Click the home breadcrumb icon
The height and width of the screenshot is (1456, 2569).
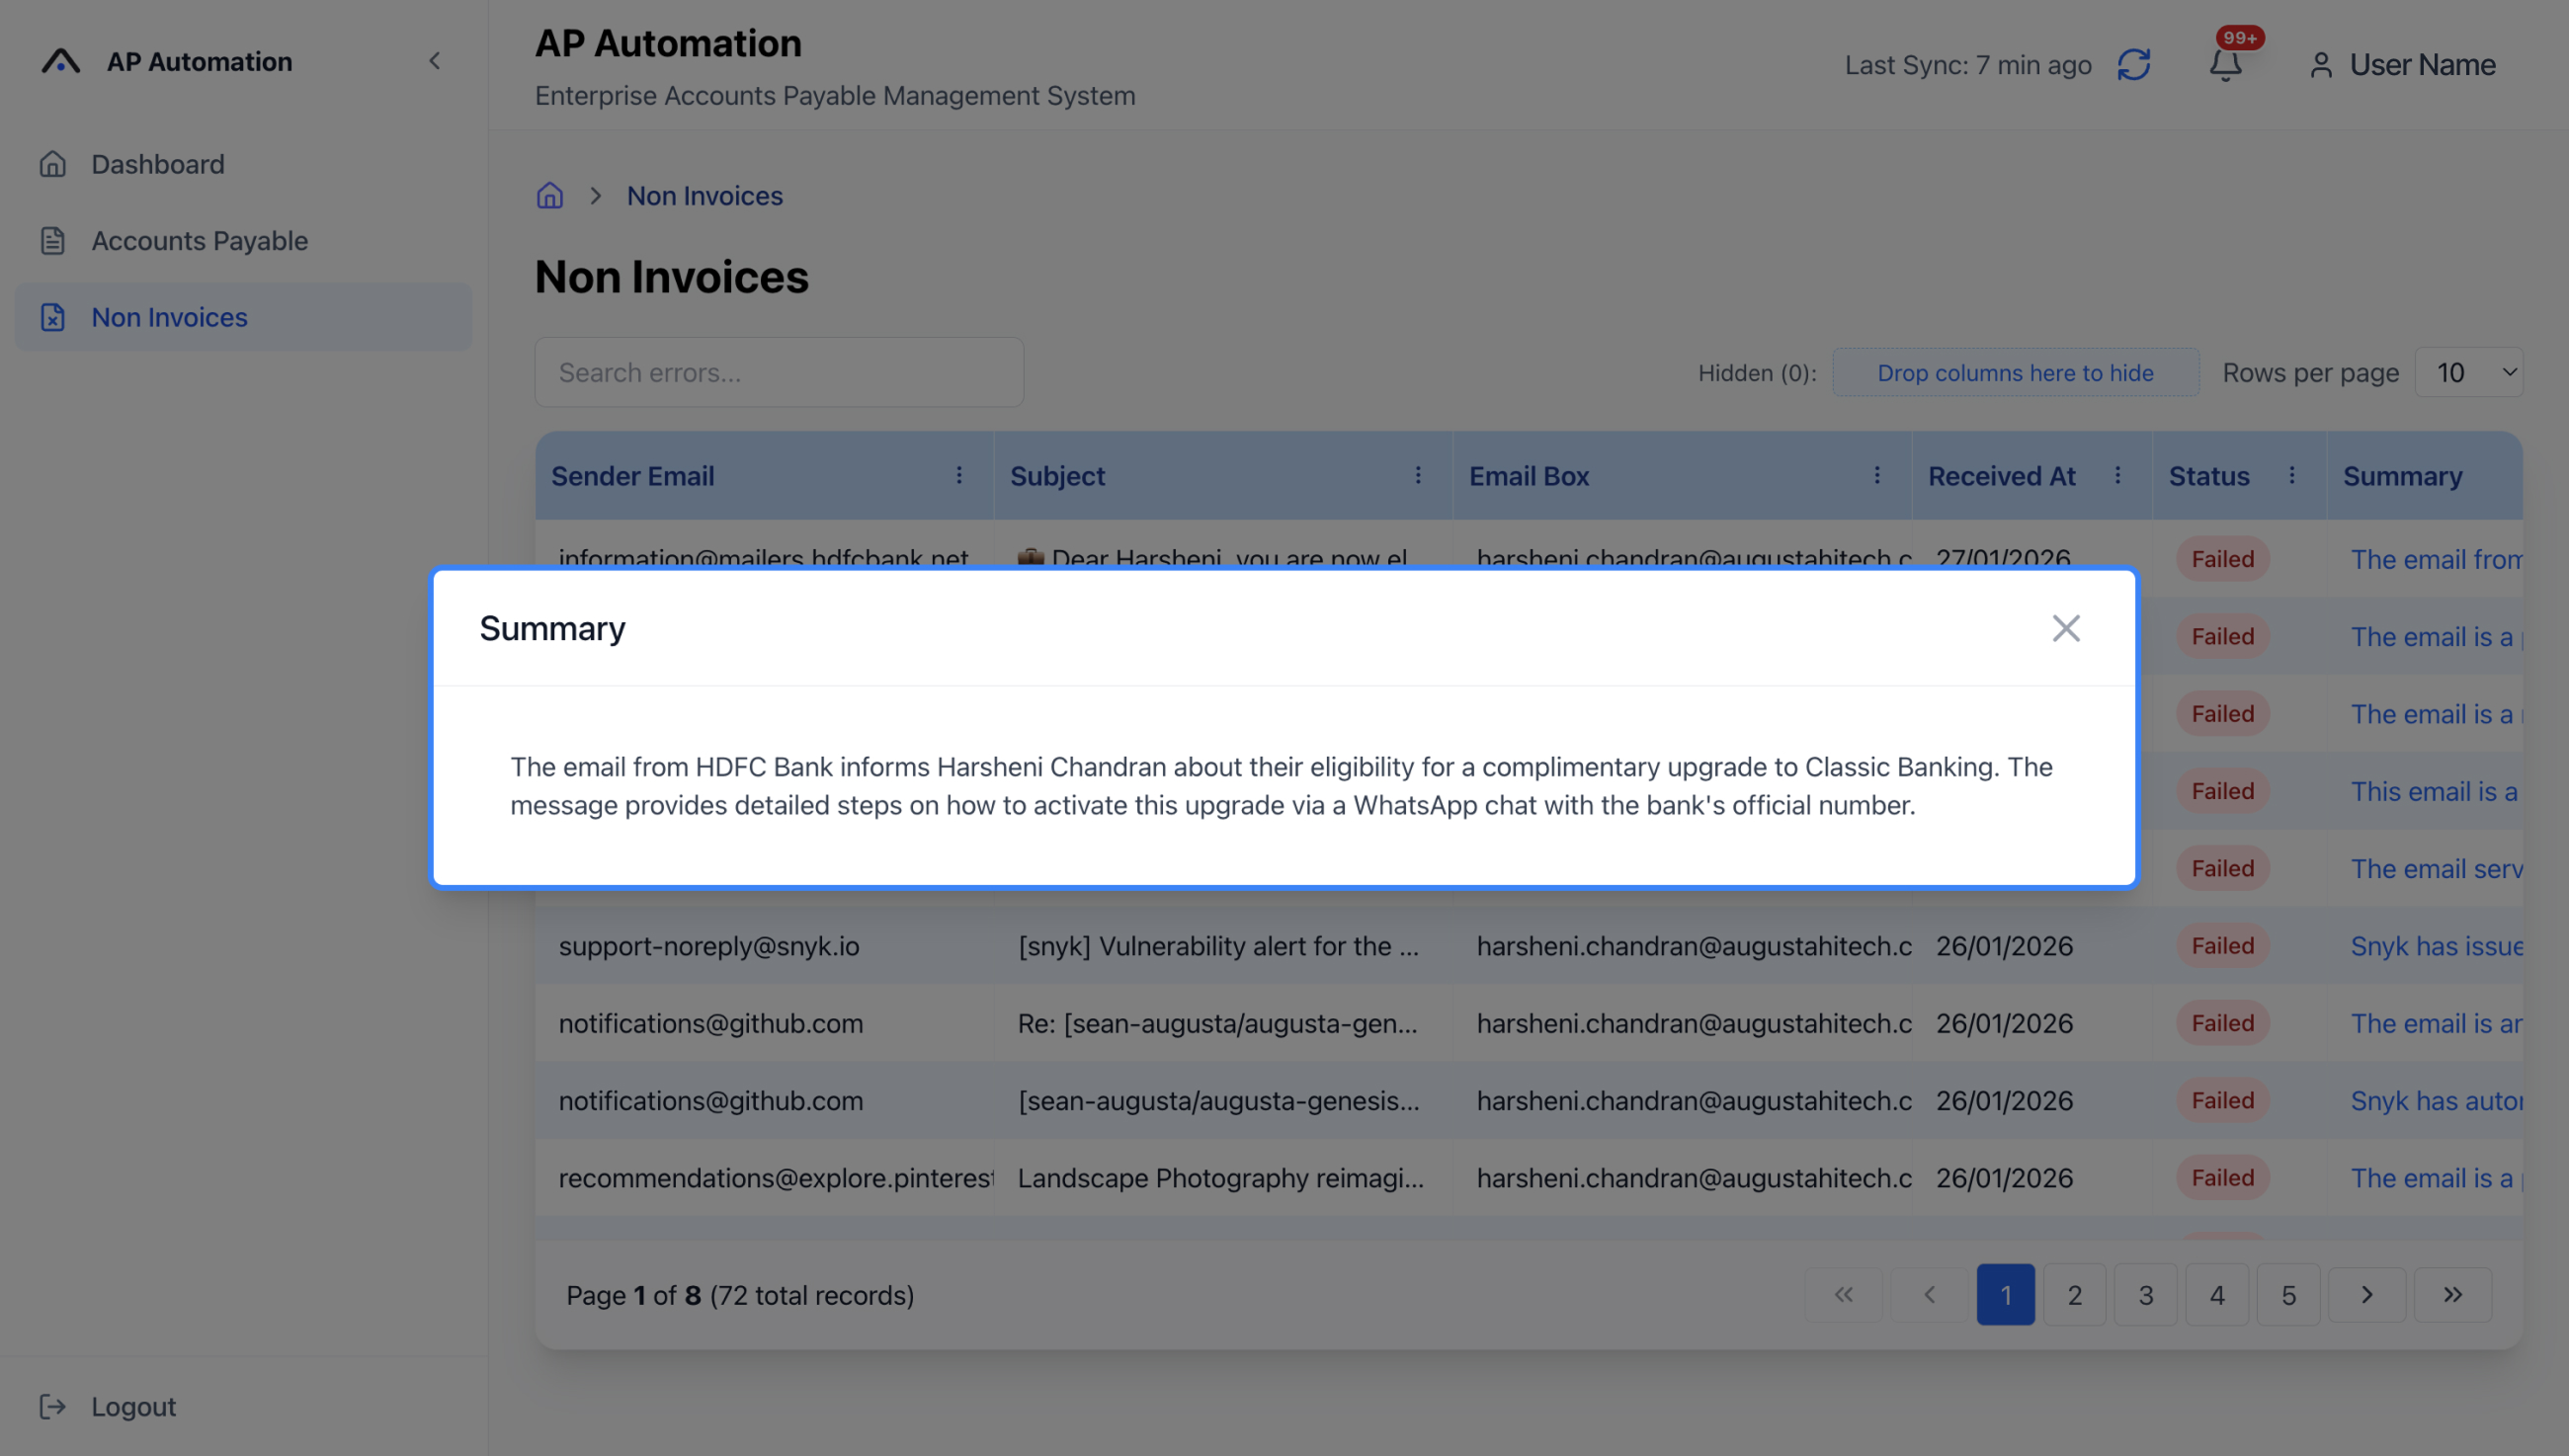(549, 195)
